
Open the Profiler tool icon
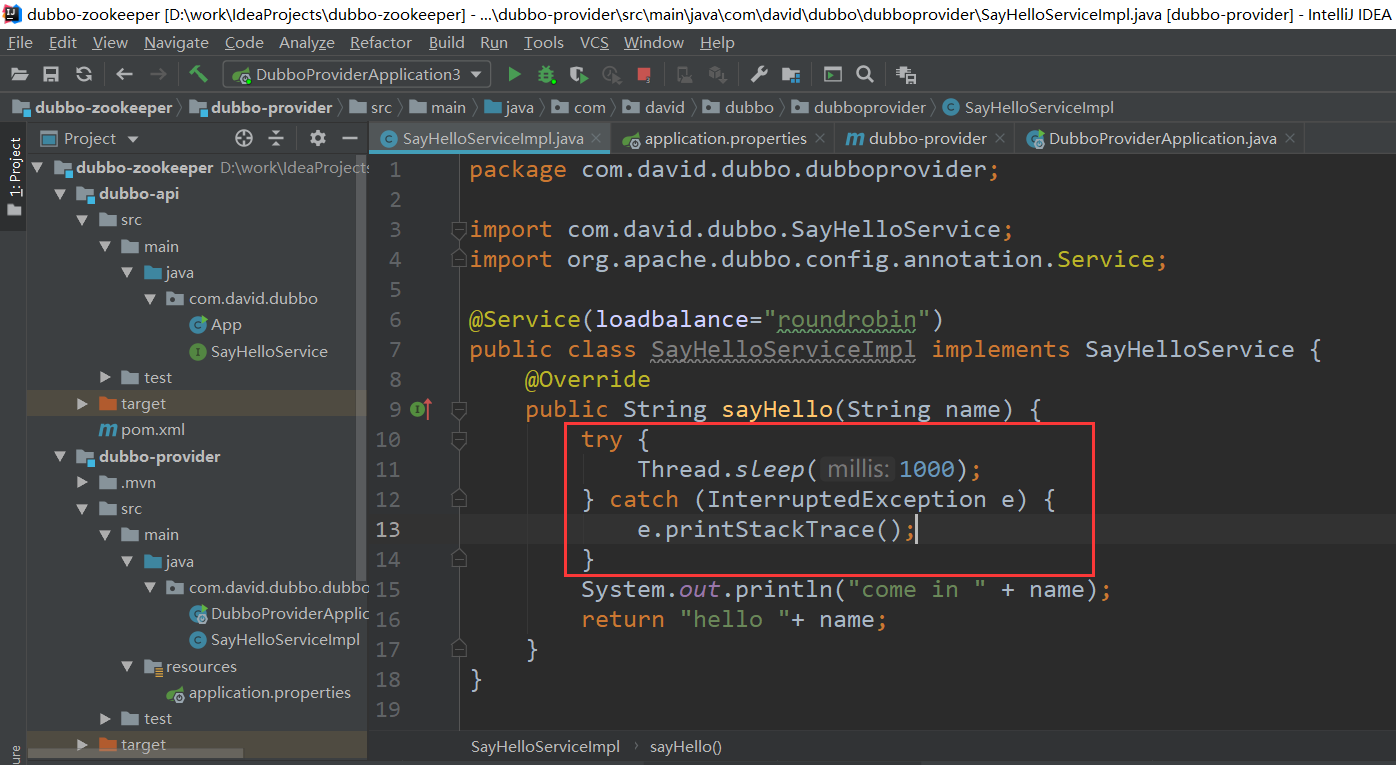(x=611, y=74)
